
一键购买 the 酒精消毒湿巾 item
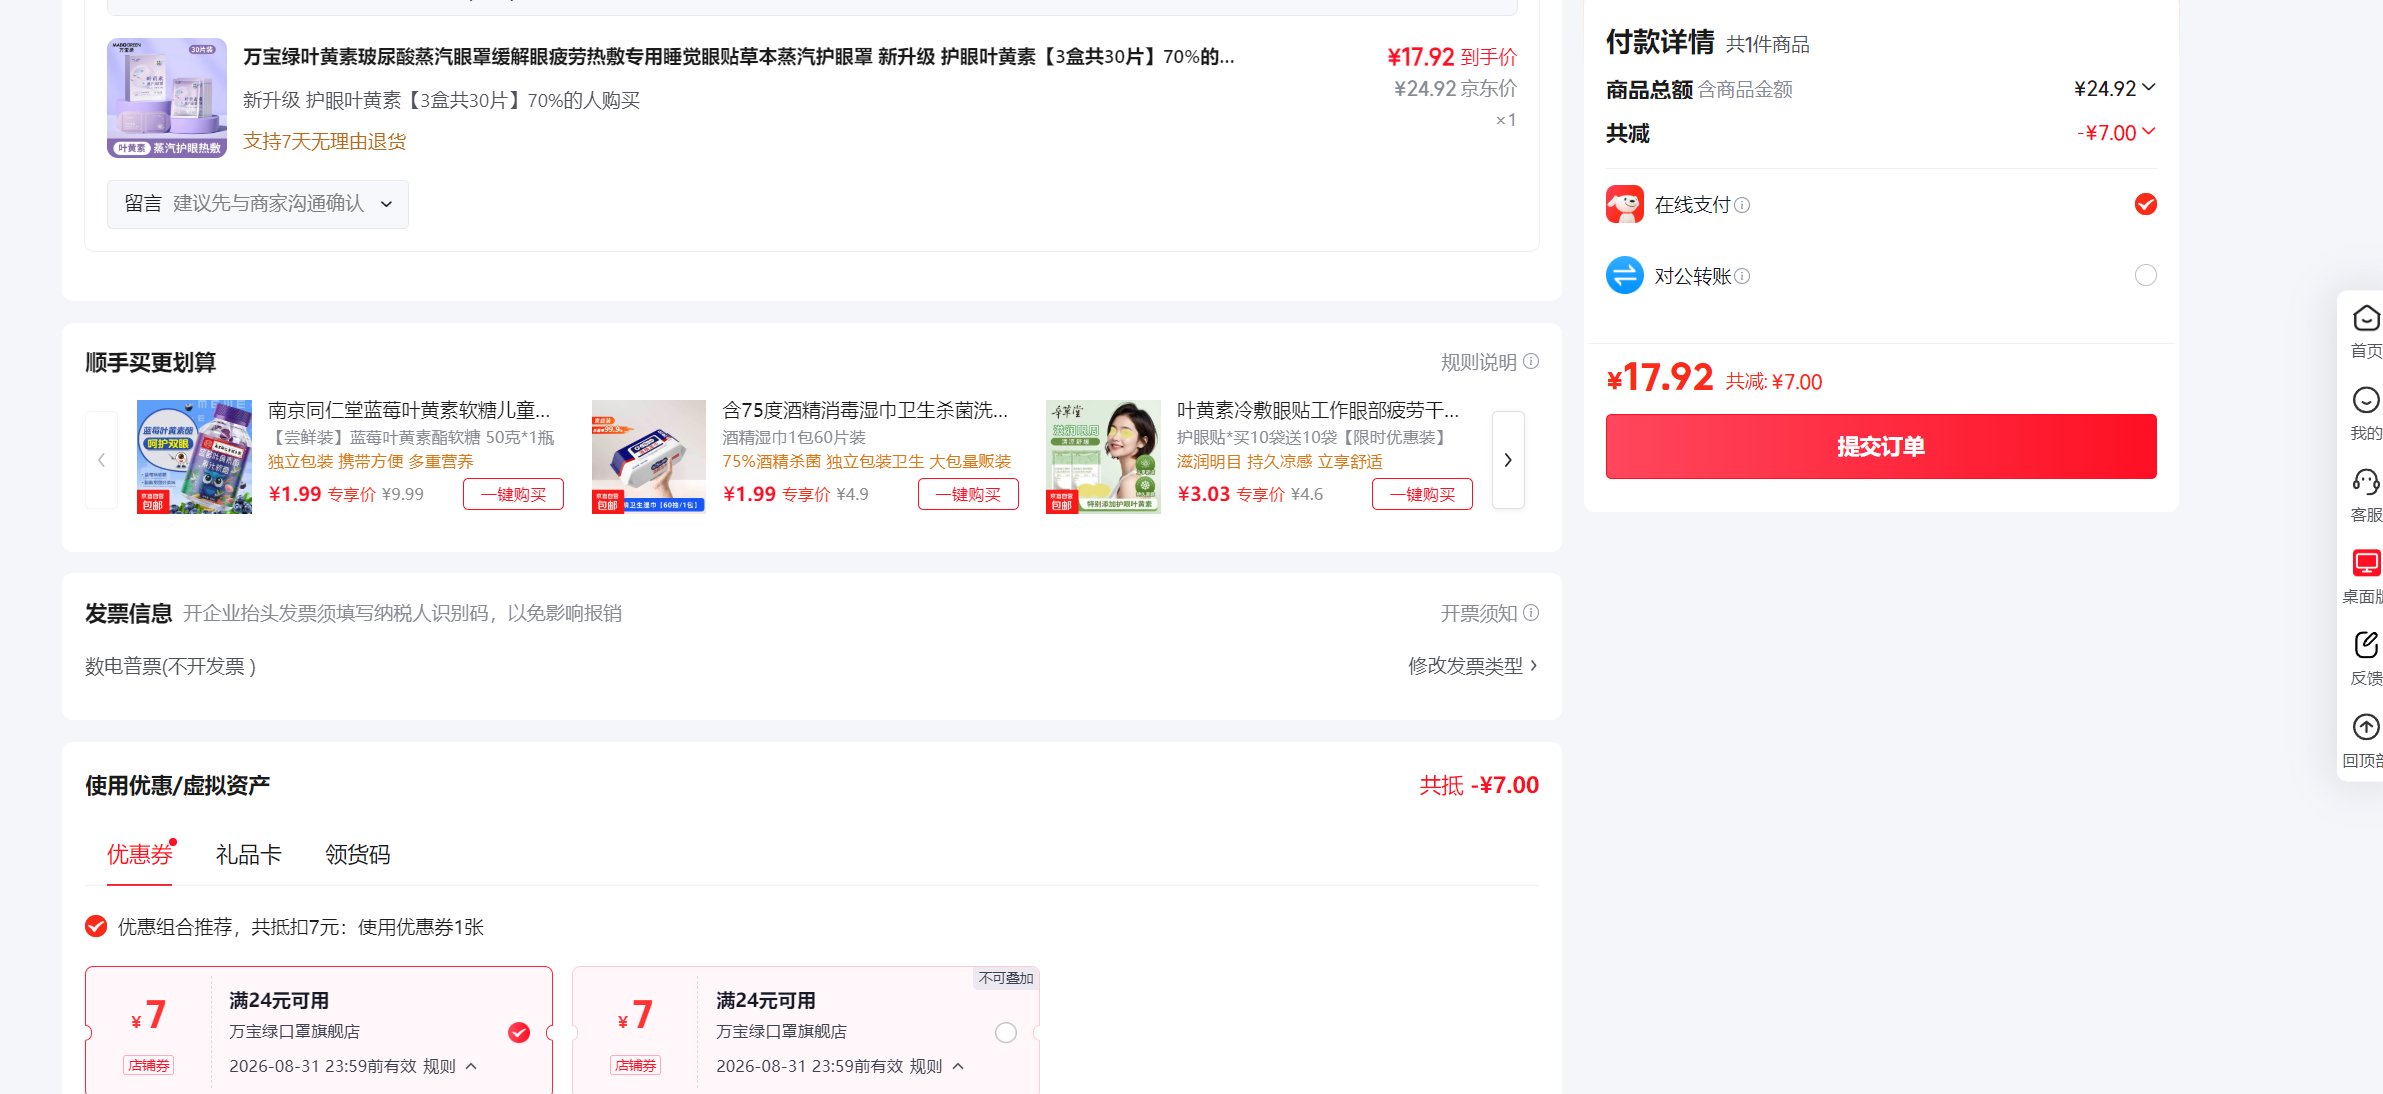click(968, 494)
